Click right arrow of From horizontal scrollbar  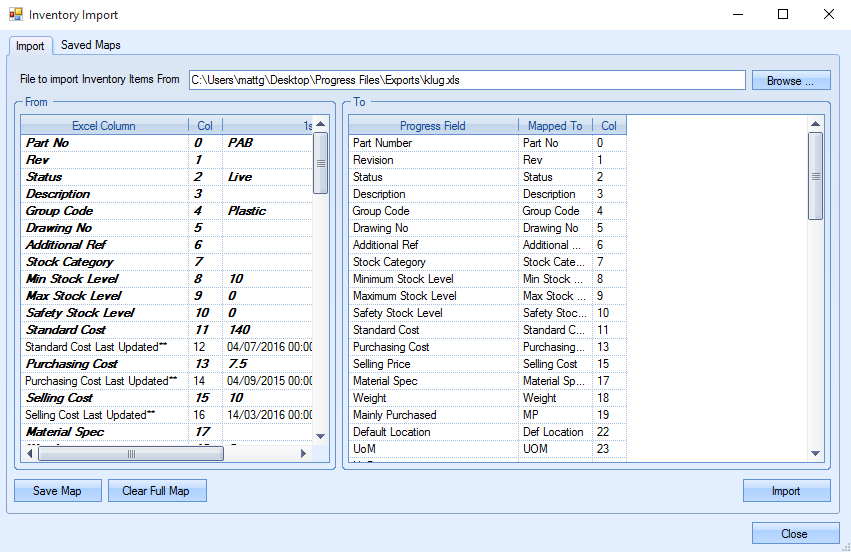pos(304,453)
